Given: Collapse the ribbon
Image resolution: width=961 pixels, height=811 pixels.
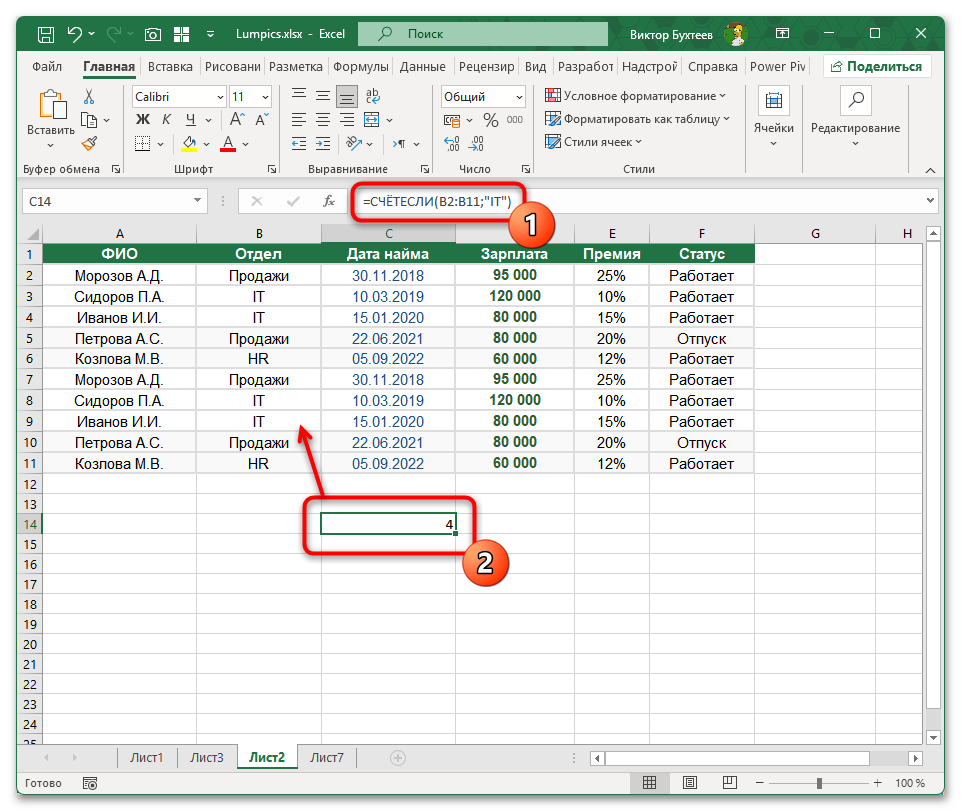Looking at the screenshot, I should [x=930, y=170].
